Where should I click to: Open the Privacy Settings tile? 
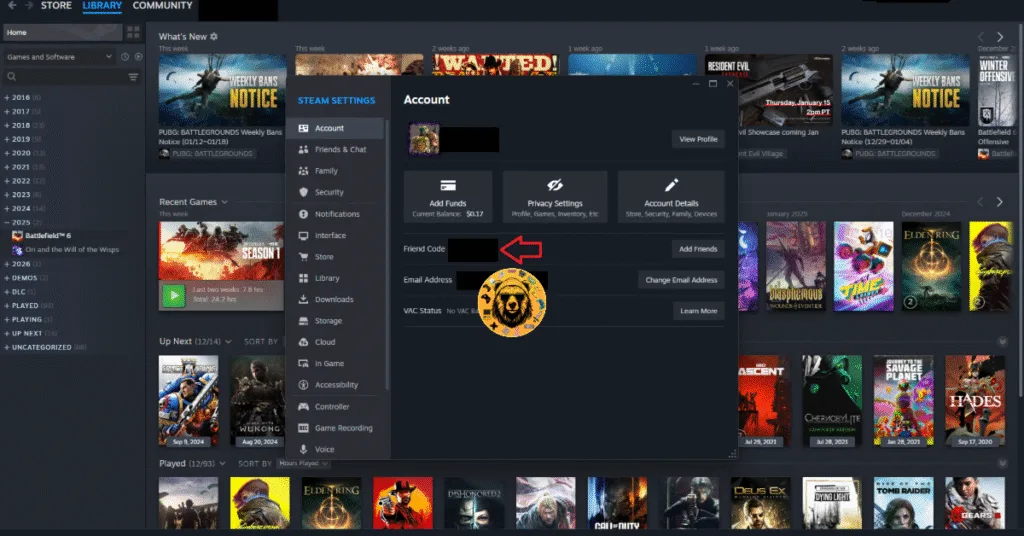click(x=555, y=197)
